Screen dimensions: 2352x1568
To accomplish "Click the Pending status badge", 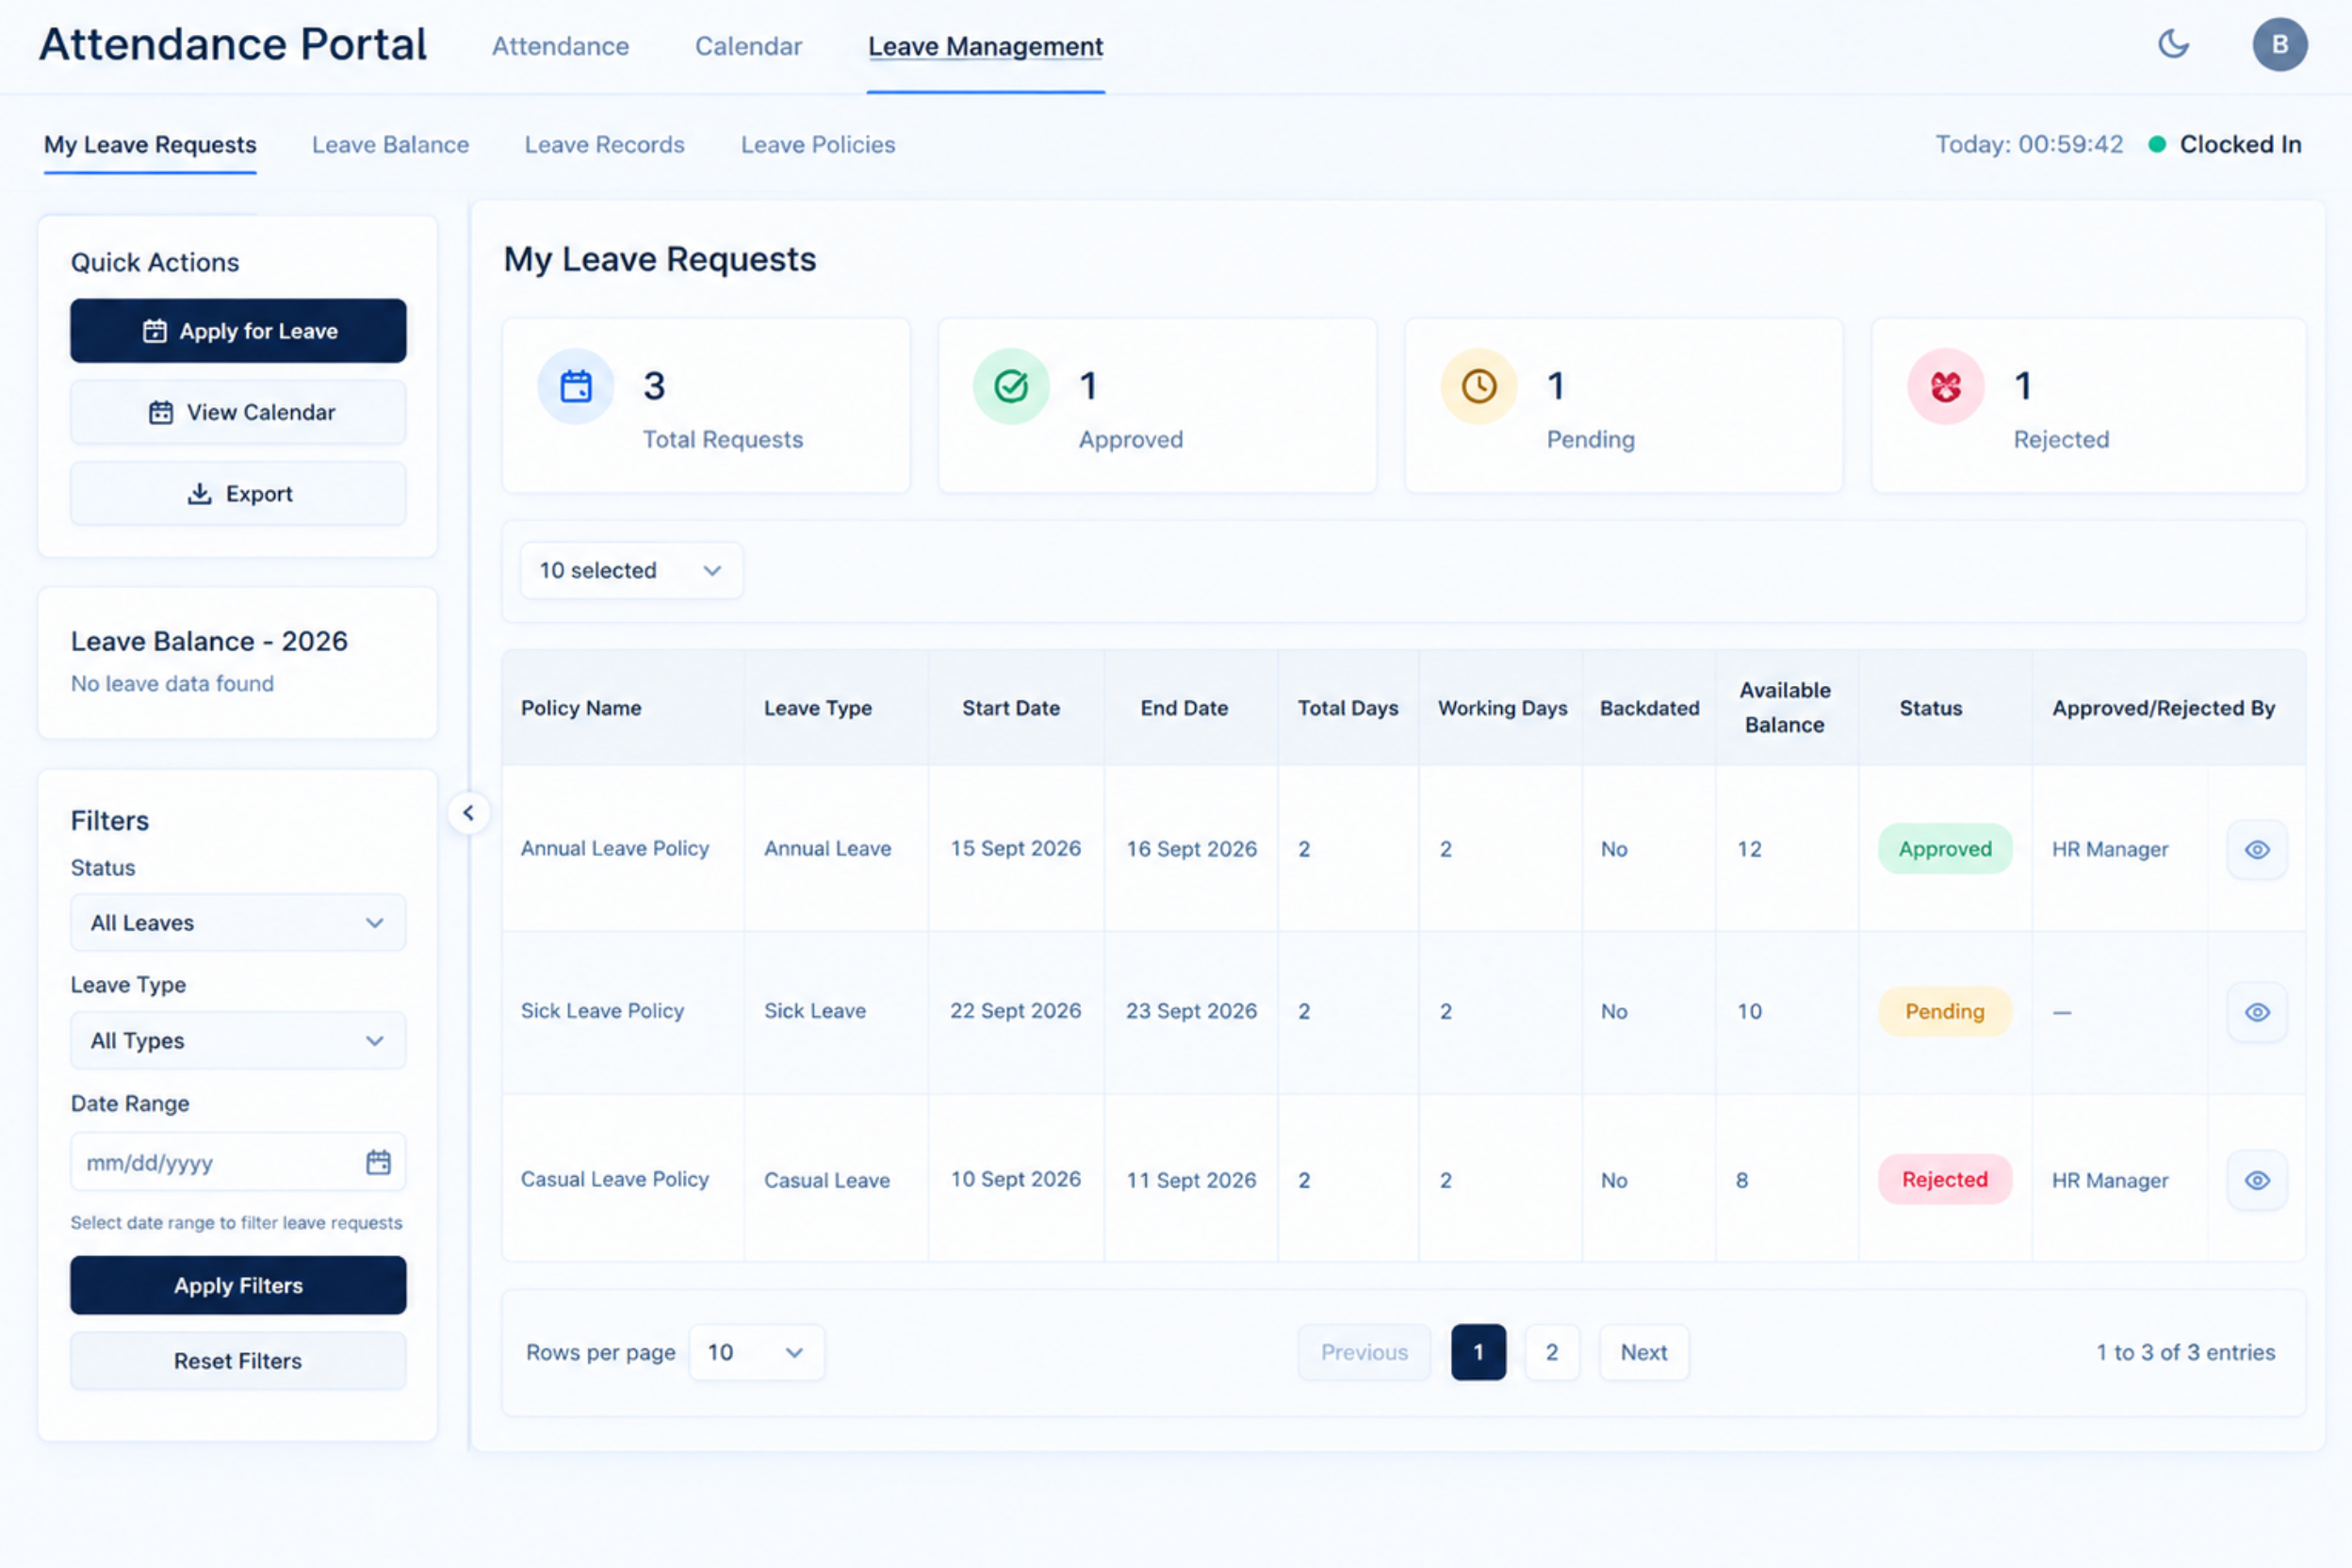I will tap(1944, 1012).
